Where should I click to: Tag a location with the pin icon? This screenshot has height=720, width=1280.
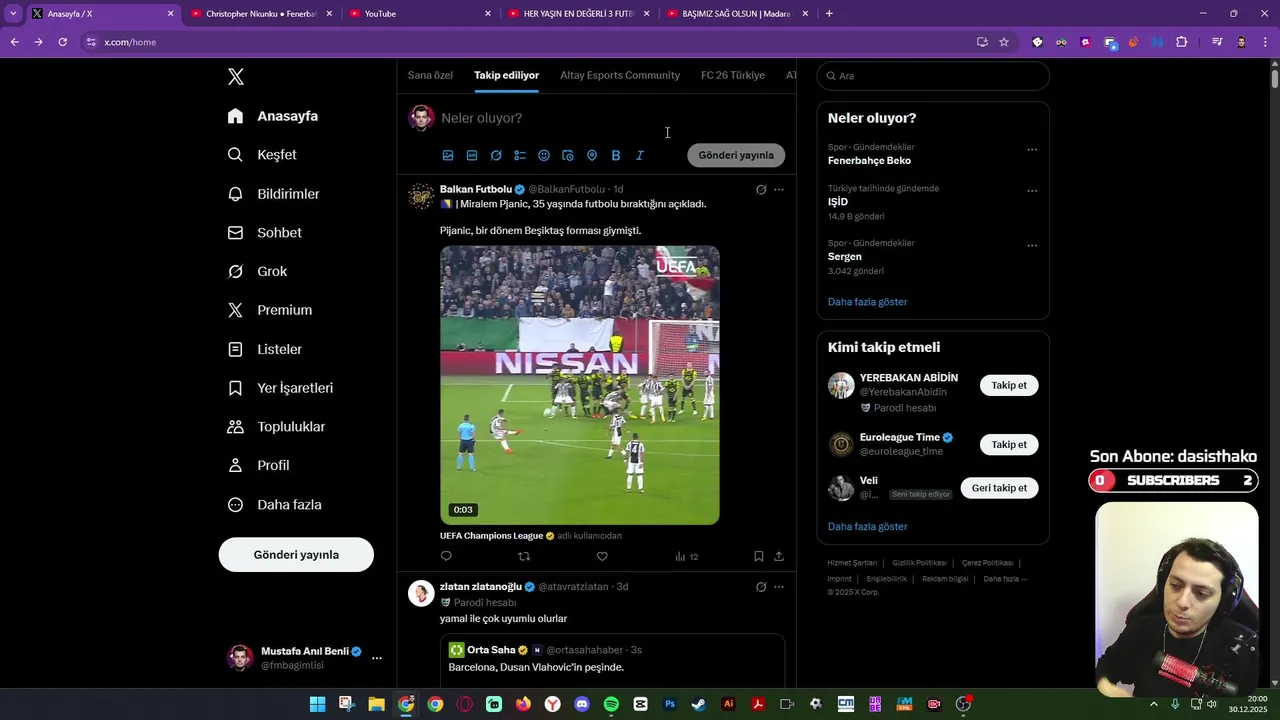point(592,155)
